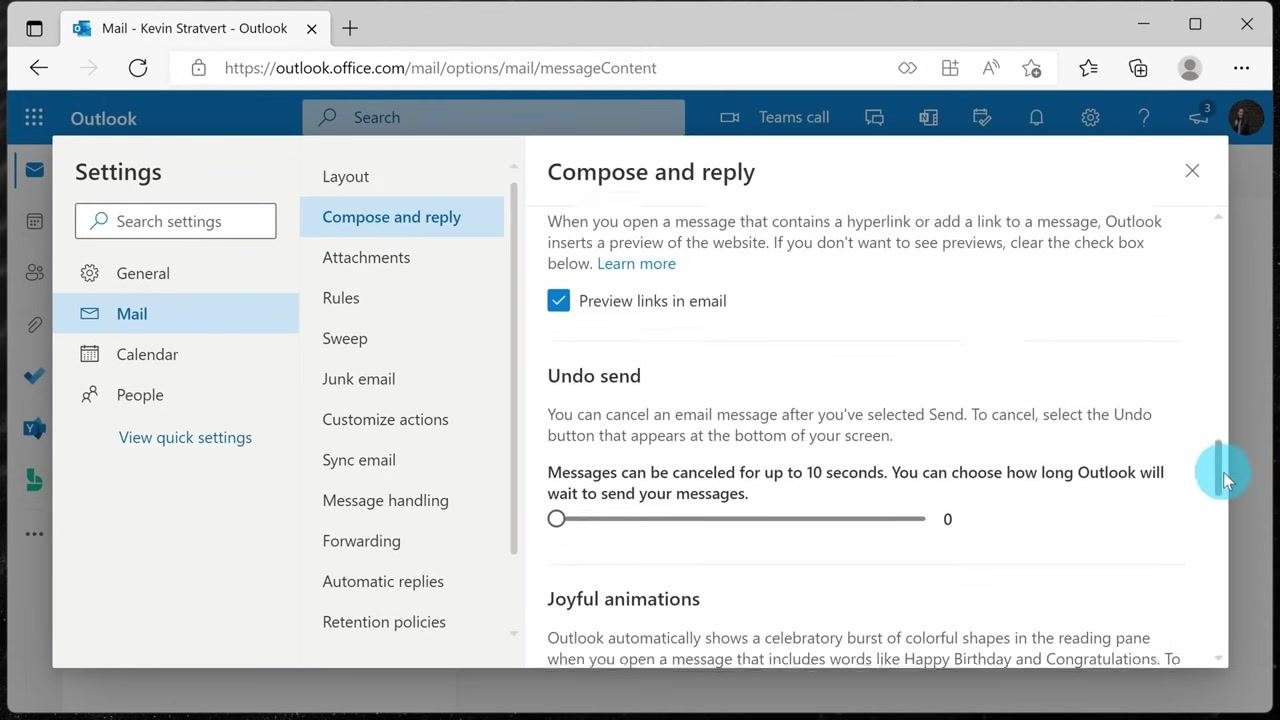Click the Undo send slider handle
Viewport: 1280px width, 720px height.
point(557,518)
